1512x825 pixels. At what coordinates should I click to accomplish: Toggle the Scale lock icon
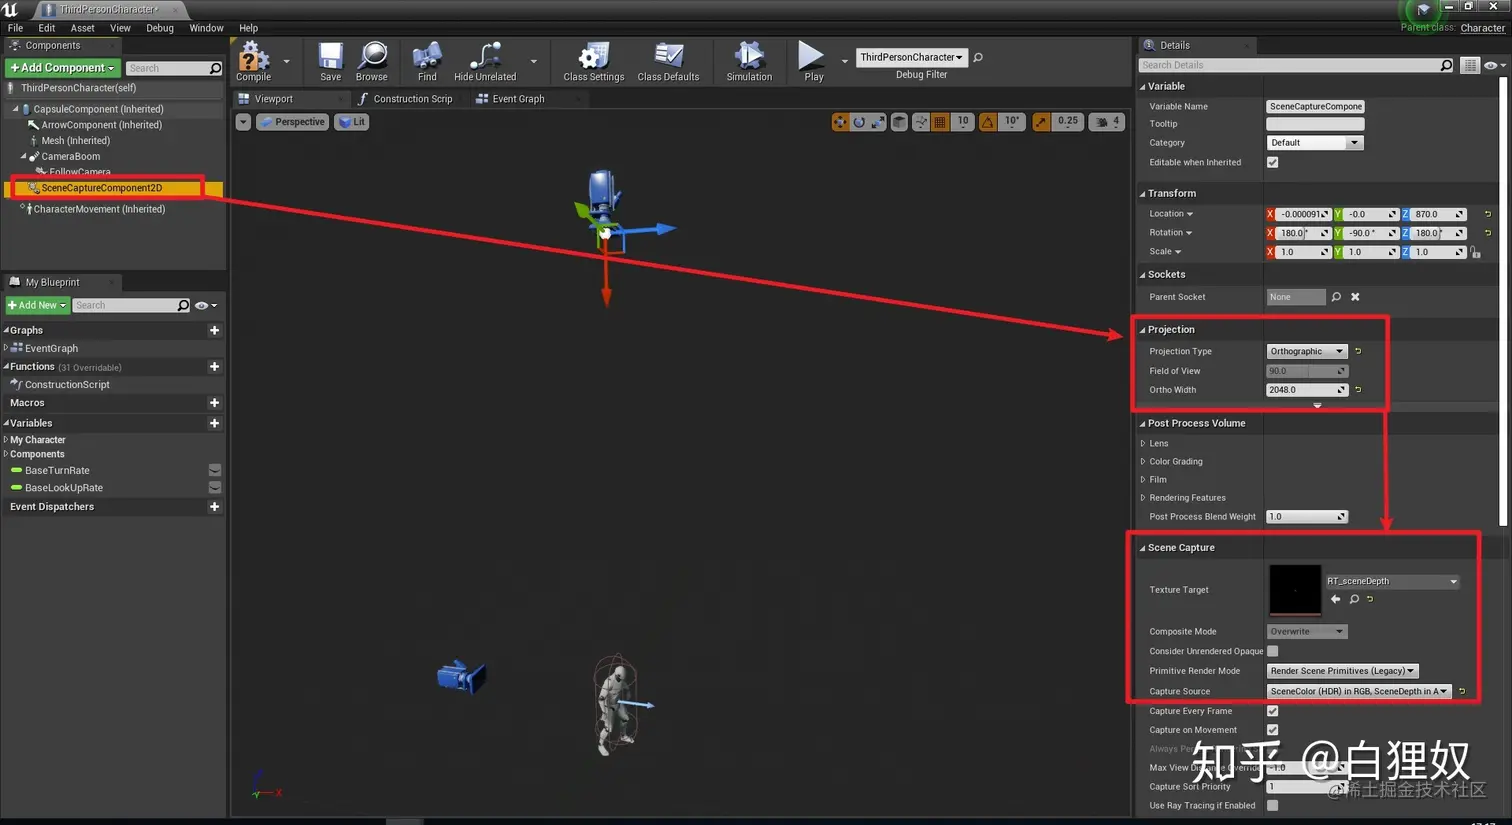click(1475, 252)
